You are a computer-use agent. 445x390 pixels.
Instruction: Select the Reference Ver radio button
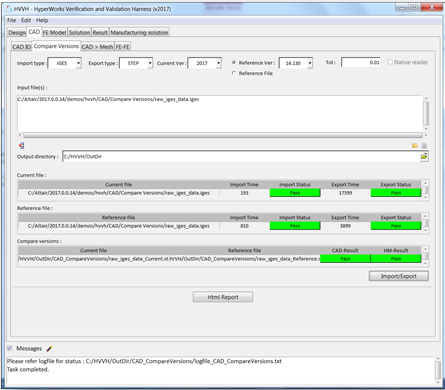coord(234,62)
